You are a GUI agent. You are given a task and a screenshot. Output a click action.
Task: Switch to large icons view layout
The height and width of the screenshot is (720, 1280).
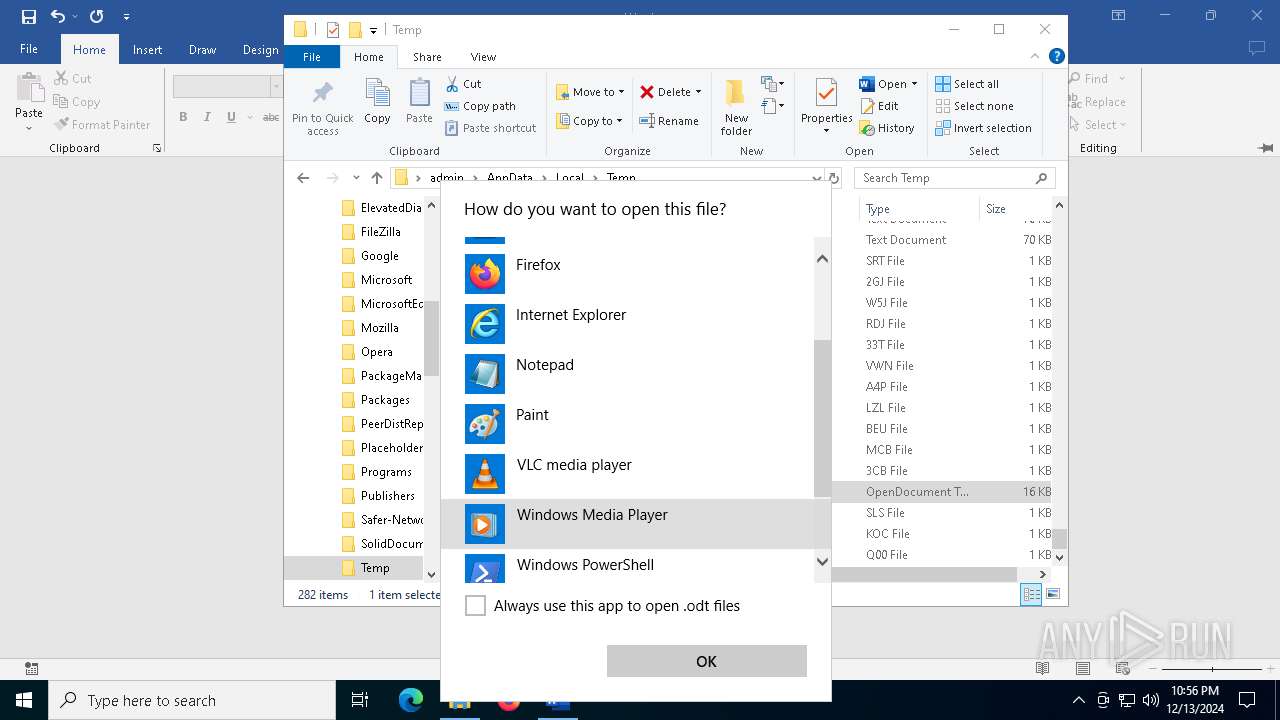click(x=1052, y=594)
